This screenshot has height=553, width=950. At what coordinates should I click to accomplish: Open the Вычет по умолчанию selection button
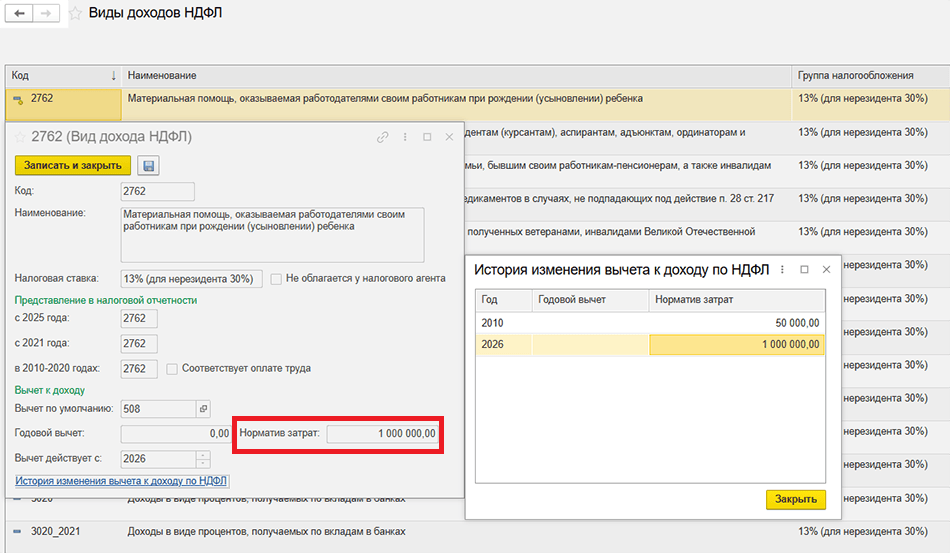coord(203,409)
